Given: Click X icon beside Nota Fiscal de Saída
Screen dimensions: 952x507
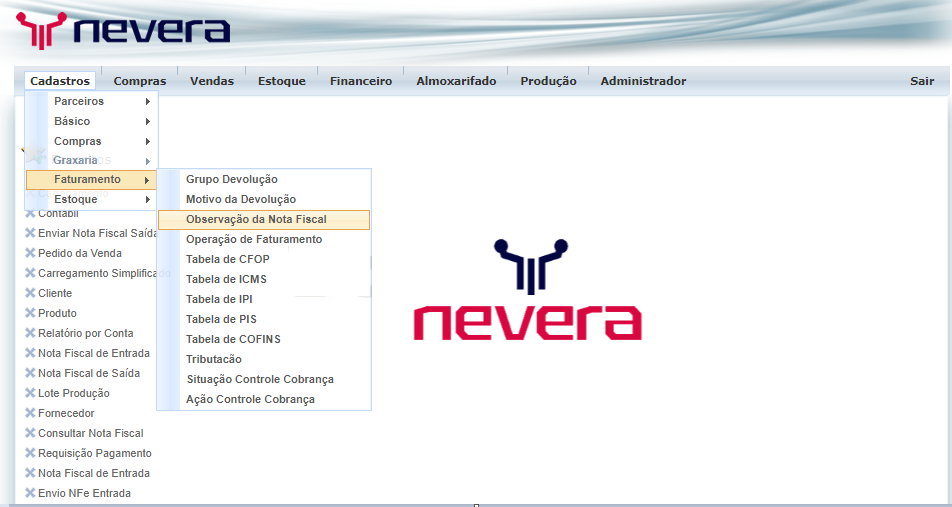Looking at the screenshot, I should pos(30,373).
